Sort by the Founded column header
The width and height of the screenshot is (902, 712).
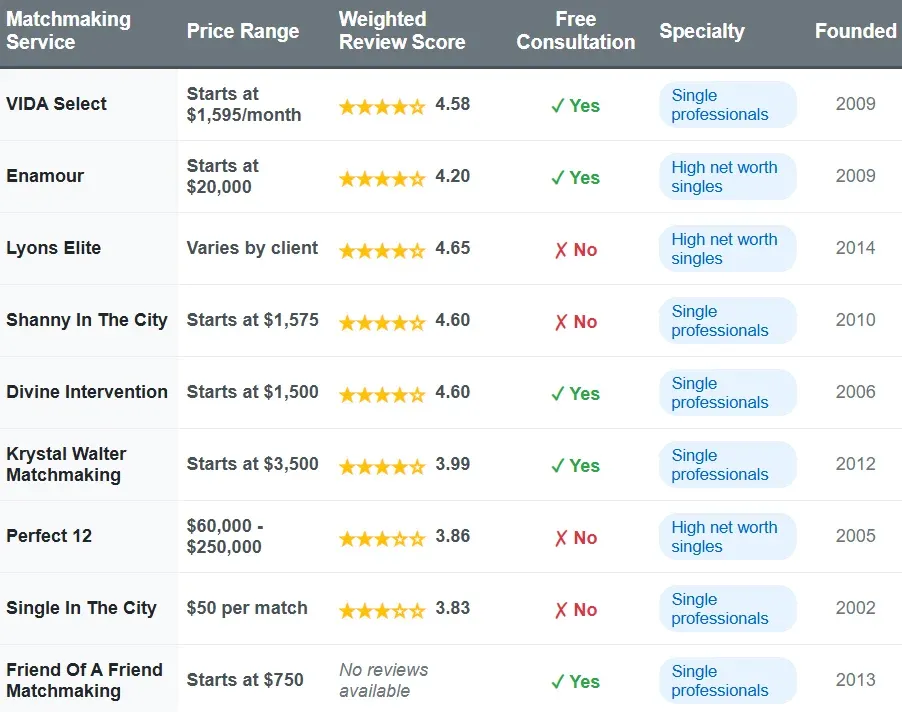(x=855, y=31)
